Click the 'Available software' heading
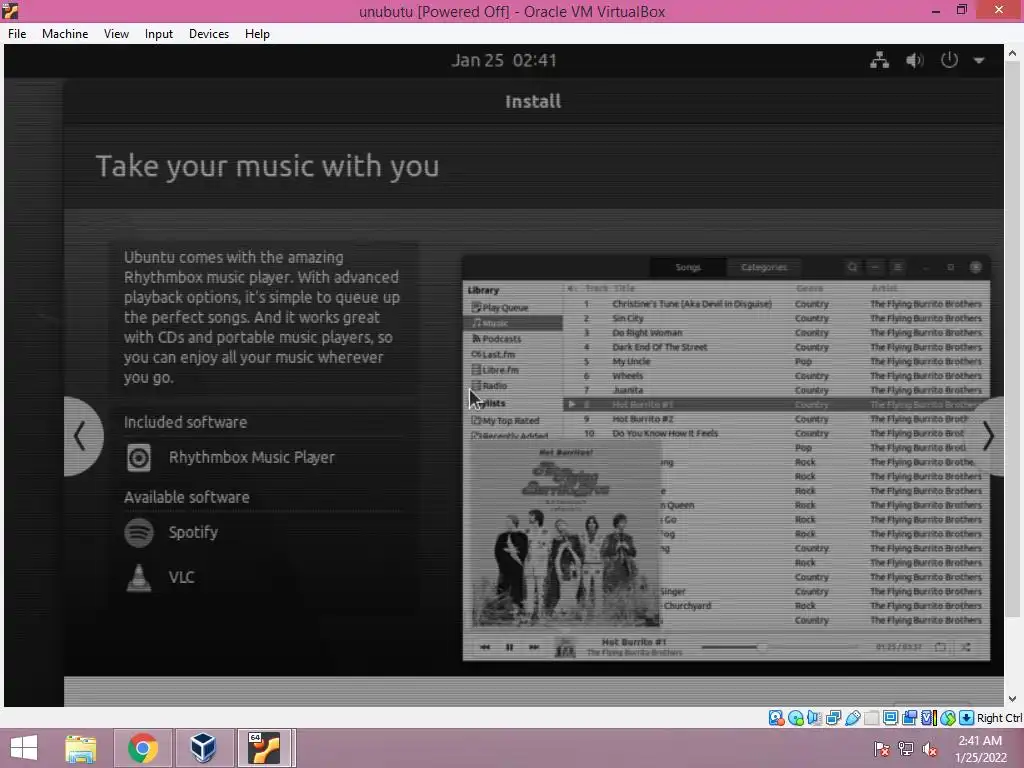This screenshot has width=1024, height=768. coord(187,497)
